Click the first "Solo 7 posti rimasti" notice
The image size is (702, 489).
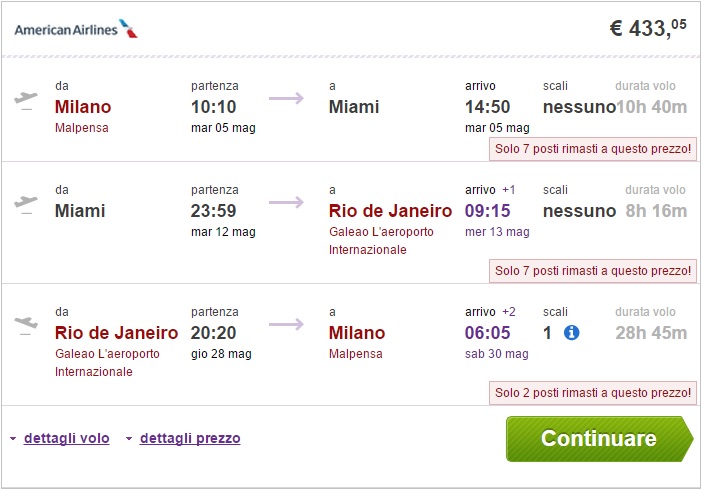click(x=592, y=150)
